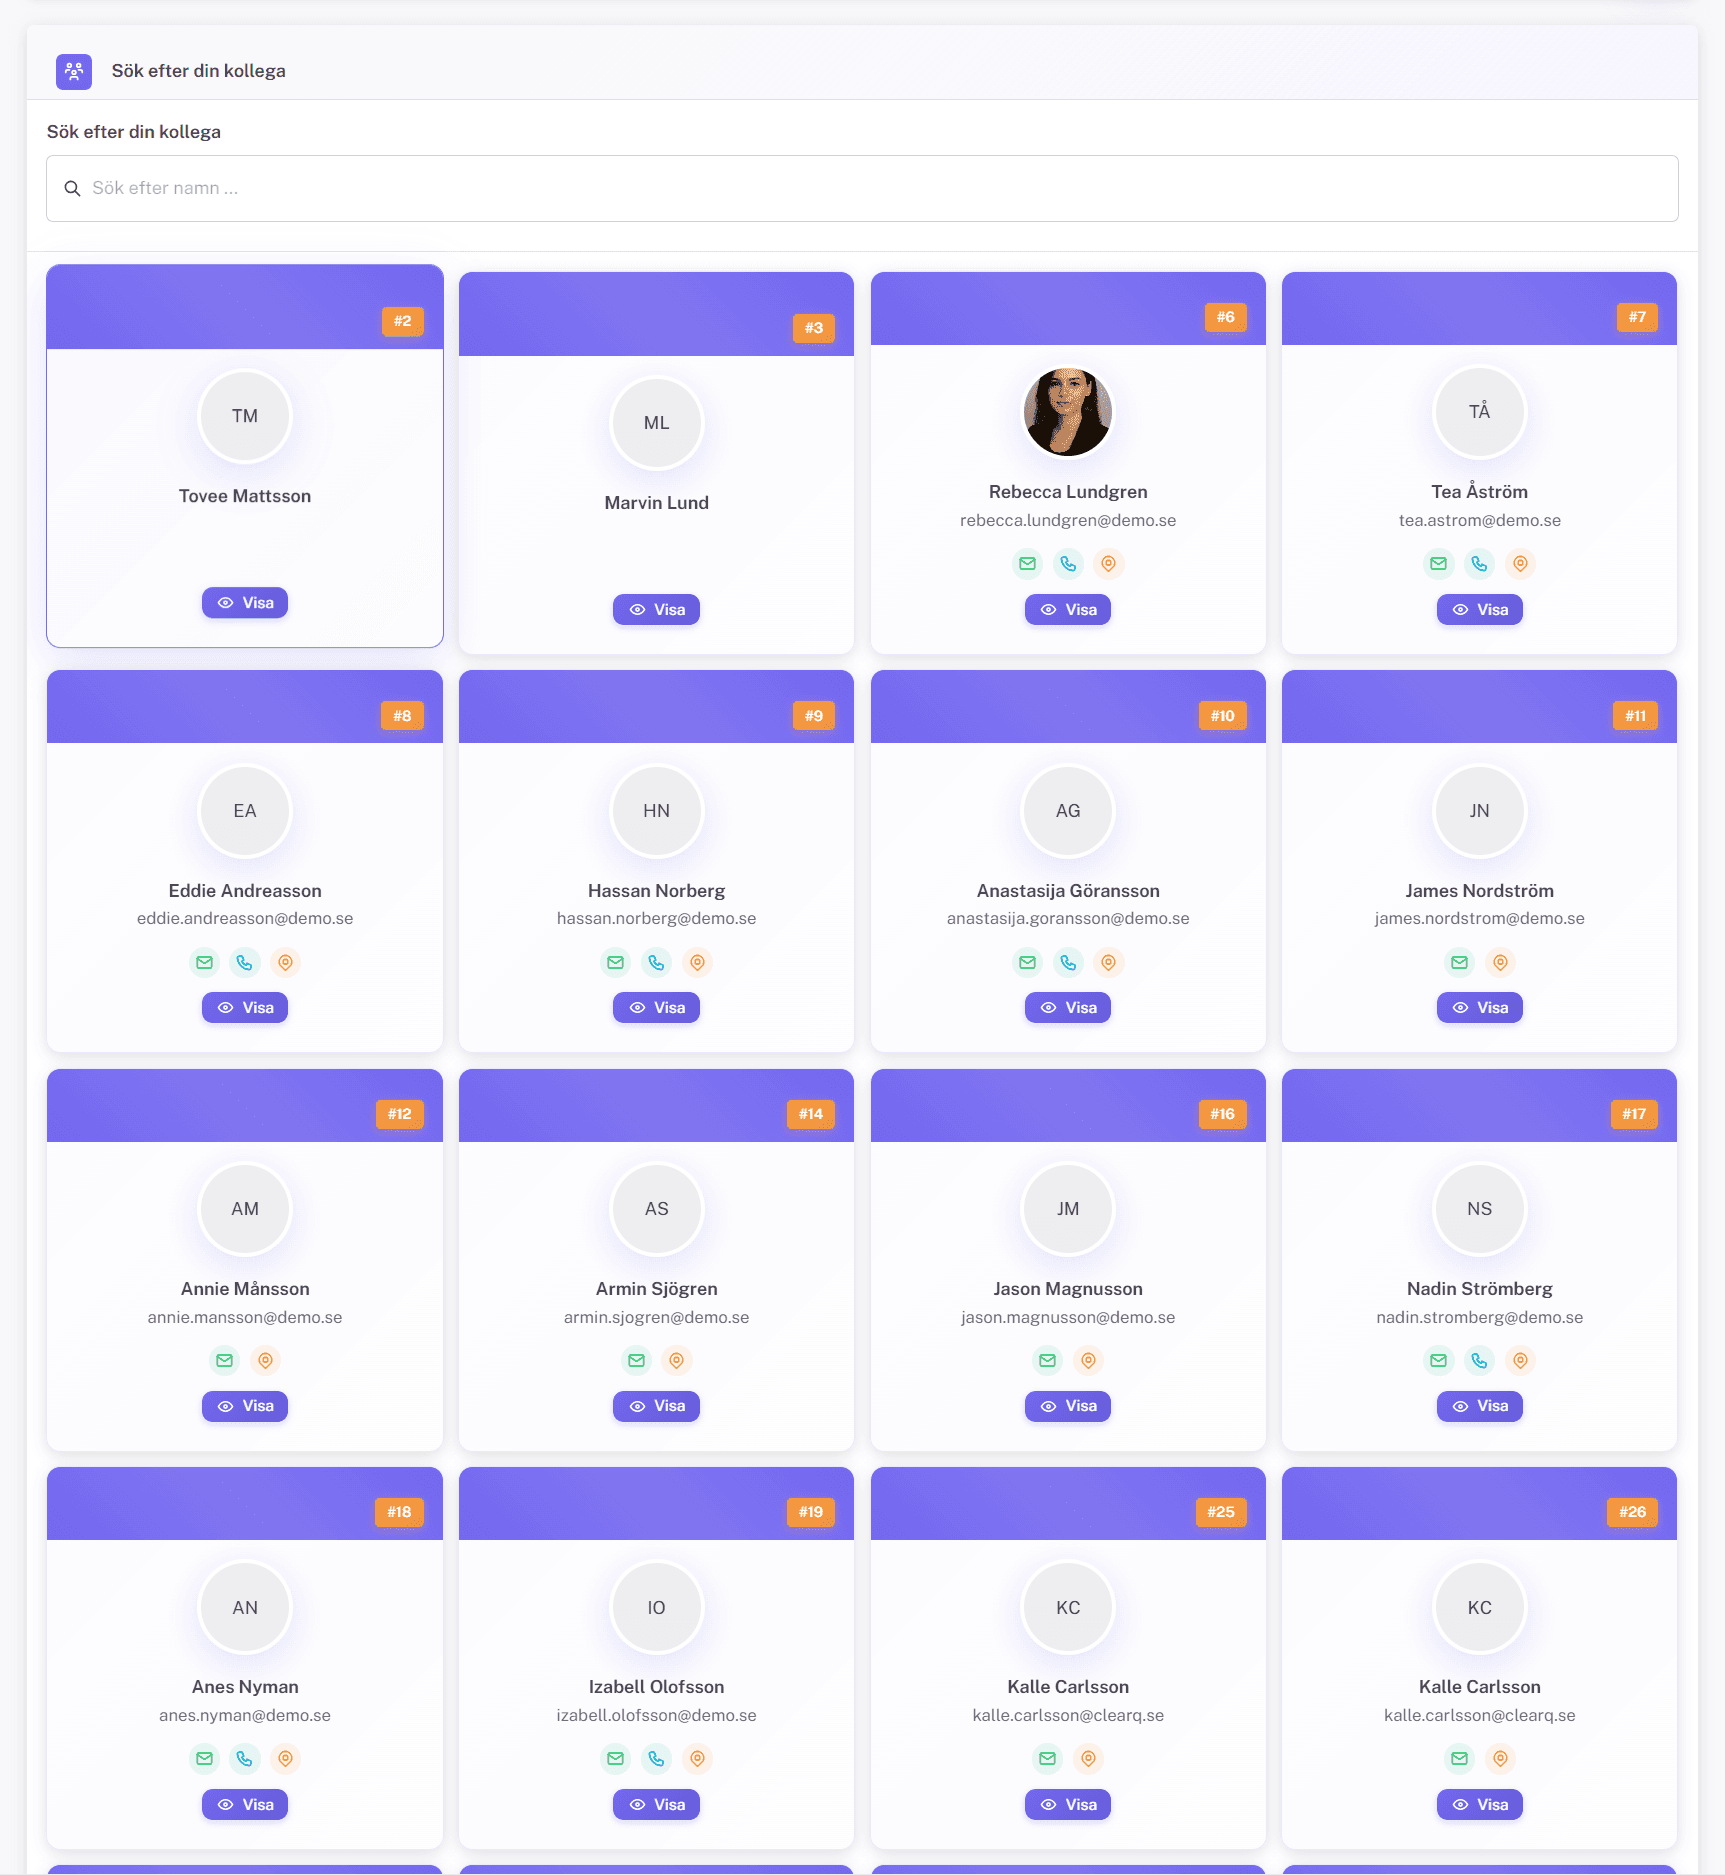Viewport: 1725px width, 1875px height.
Task: Click the email icon on Annie Månsson's card
Action: [x=225, y=1360]
